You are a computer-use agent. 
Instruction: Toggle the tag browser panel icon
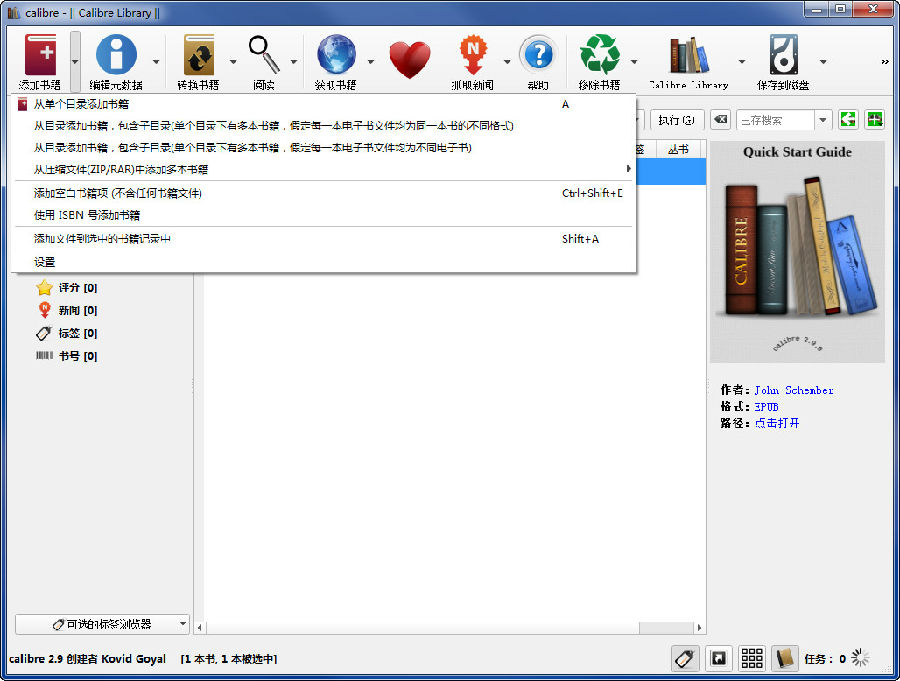[685, 659]
